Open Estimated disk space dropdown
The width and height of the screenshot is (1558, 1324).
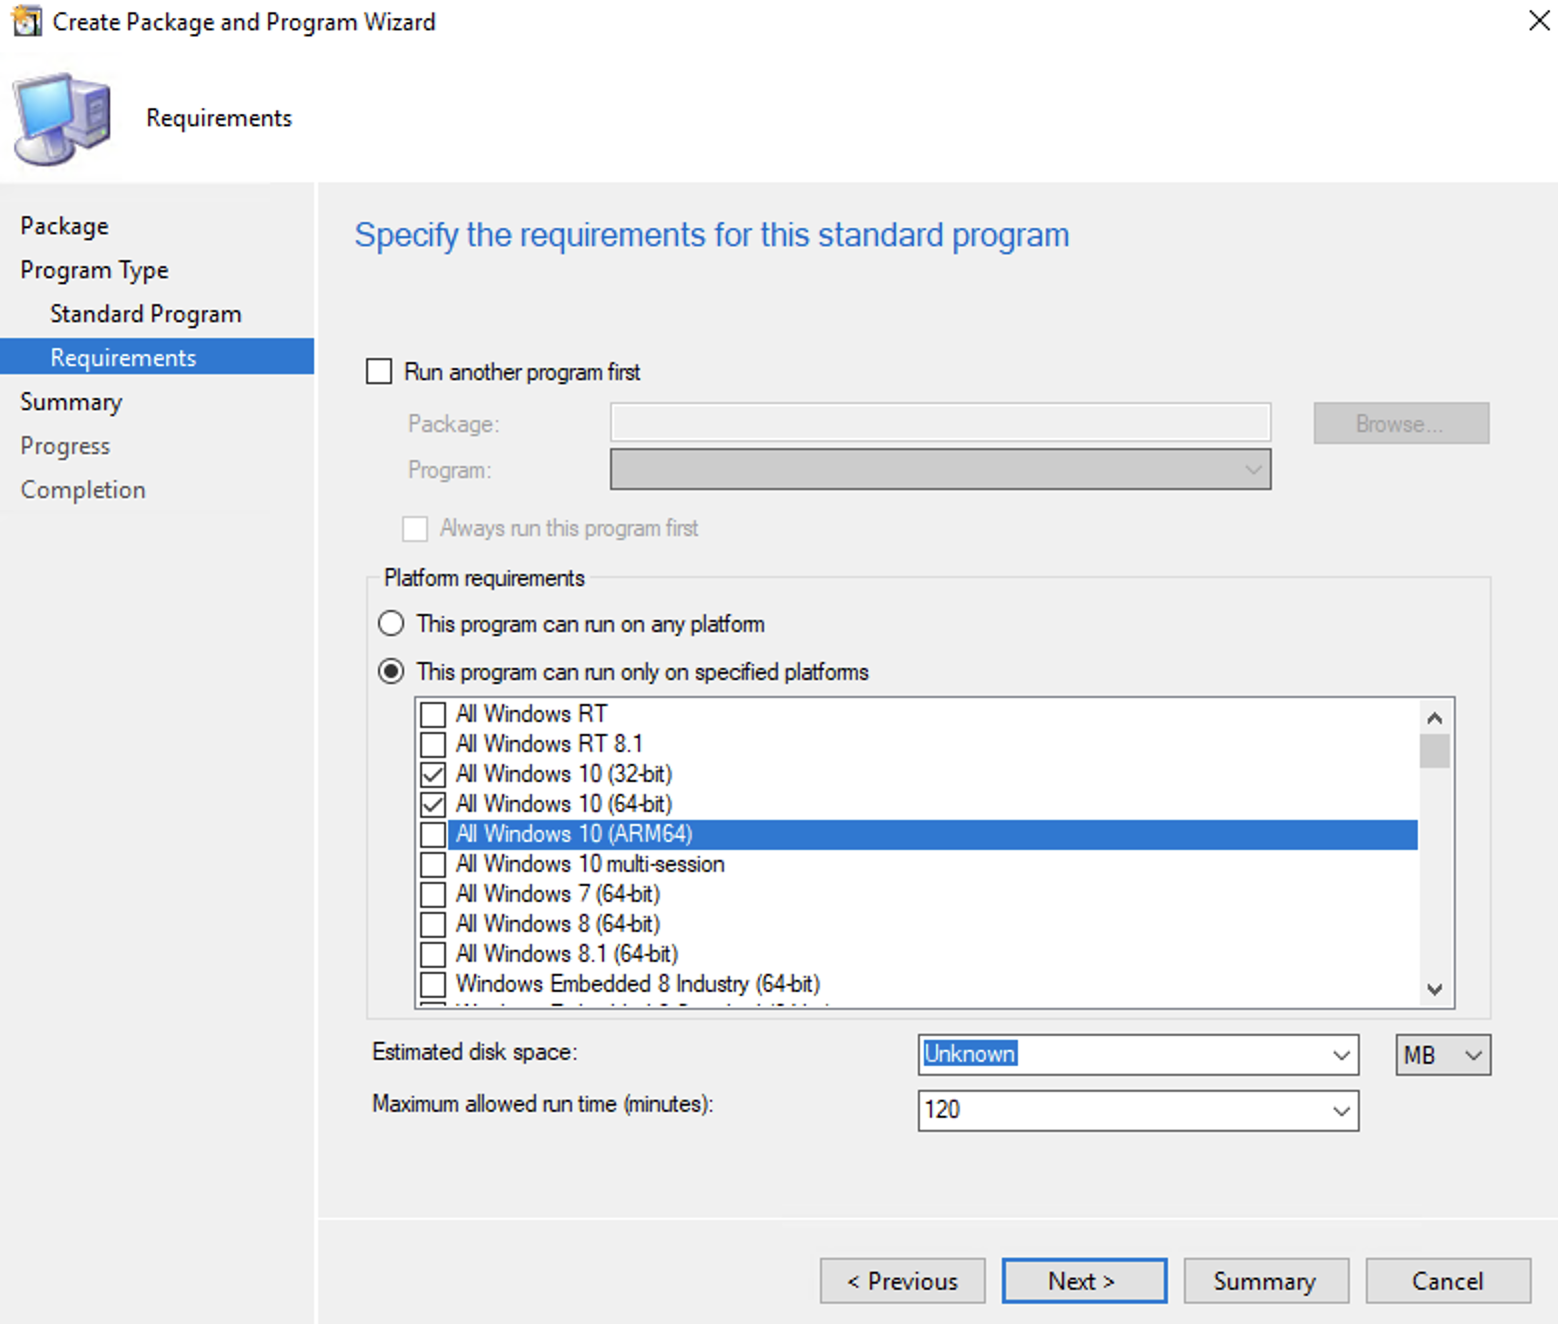coord(1341,1055)
